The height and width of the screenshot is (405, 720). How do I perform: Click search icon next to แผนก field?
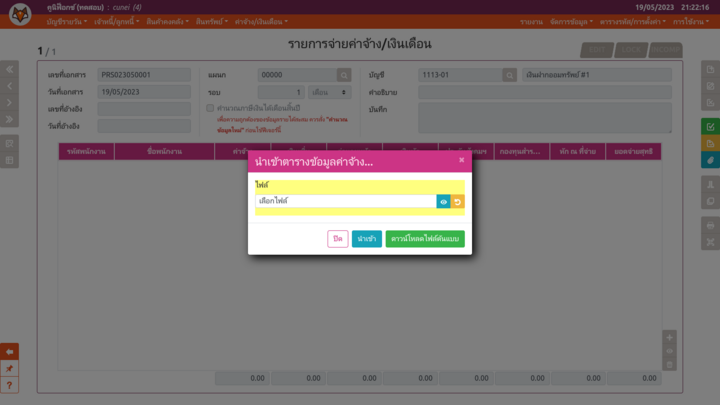tap(344, 75)
